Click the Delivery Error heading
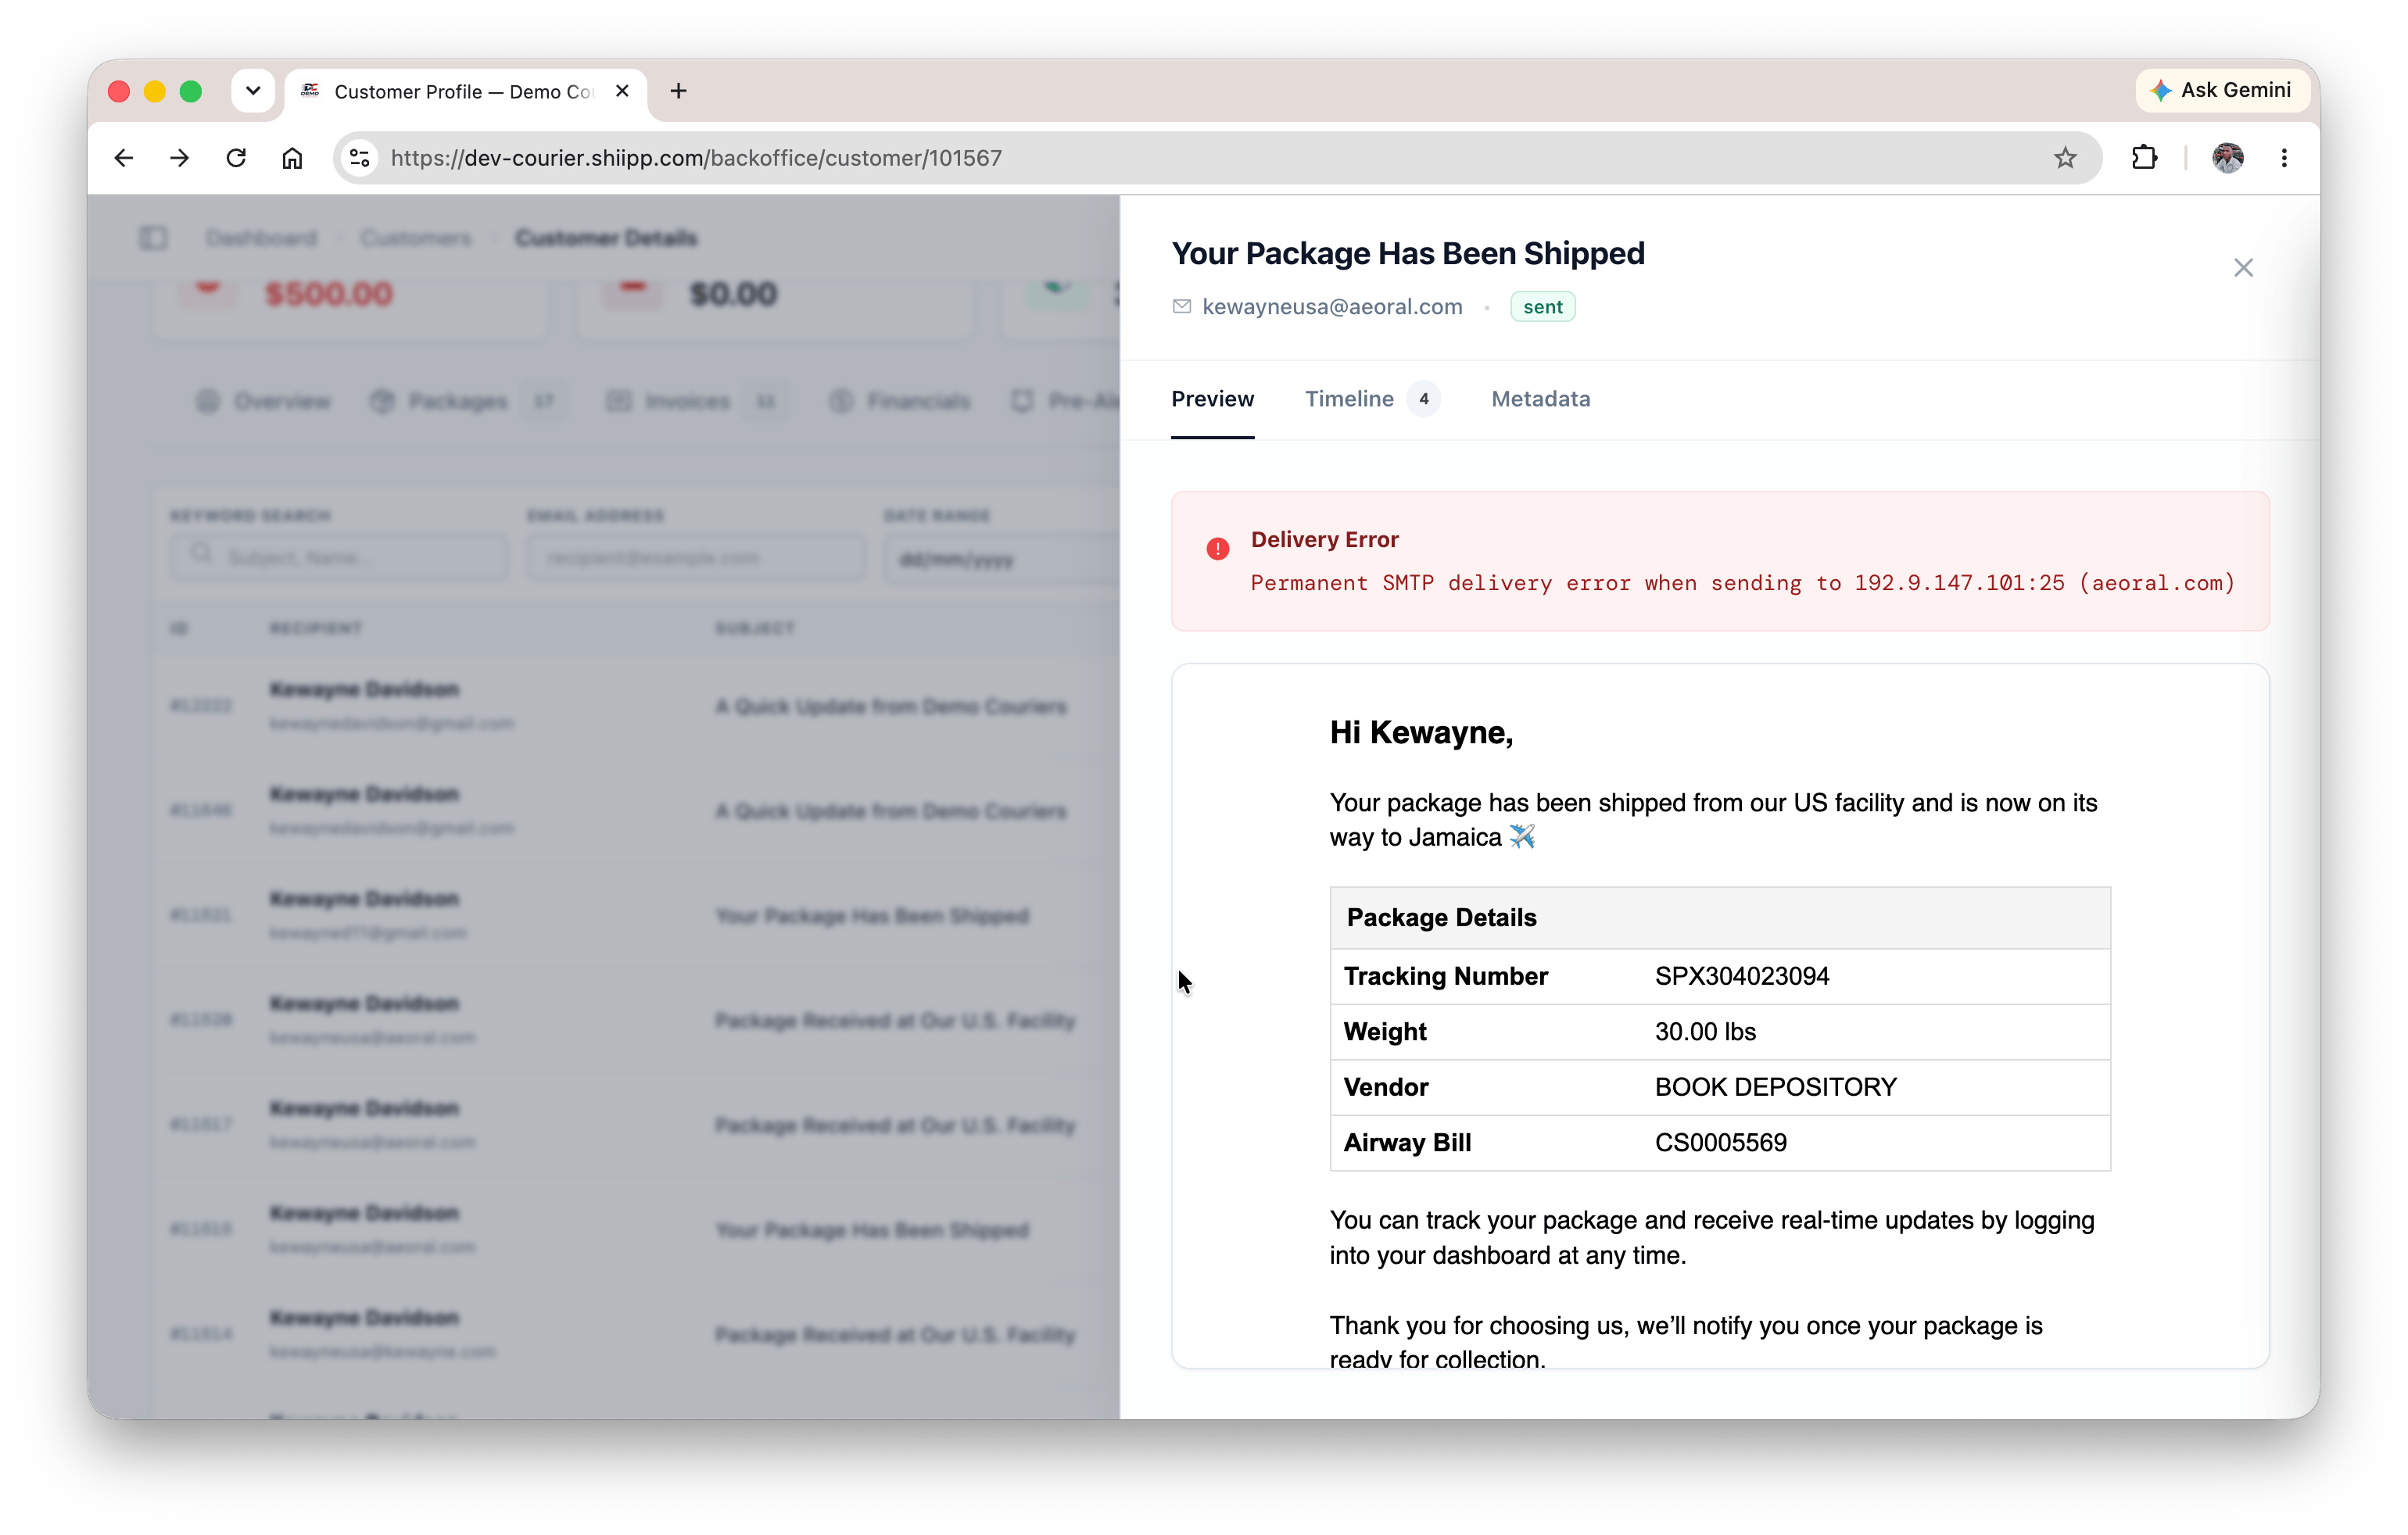 (1324, 540)
